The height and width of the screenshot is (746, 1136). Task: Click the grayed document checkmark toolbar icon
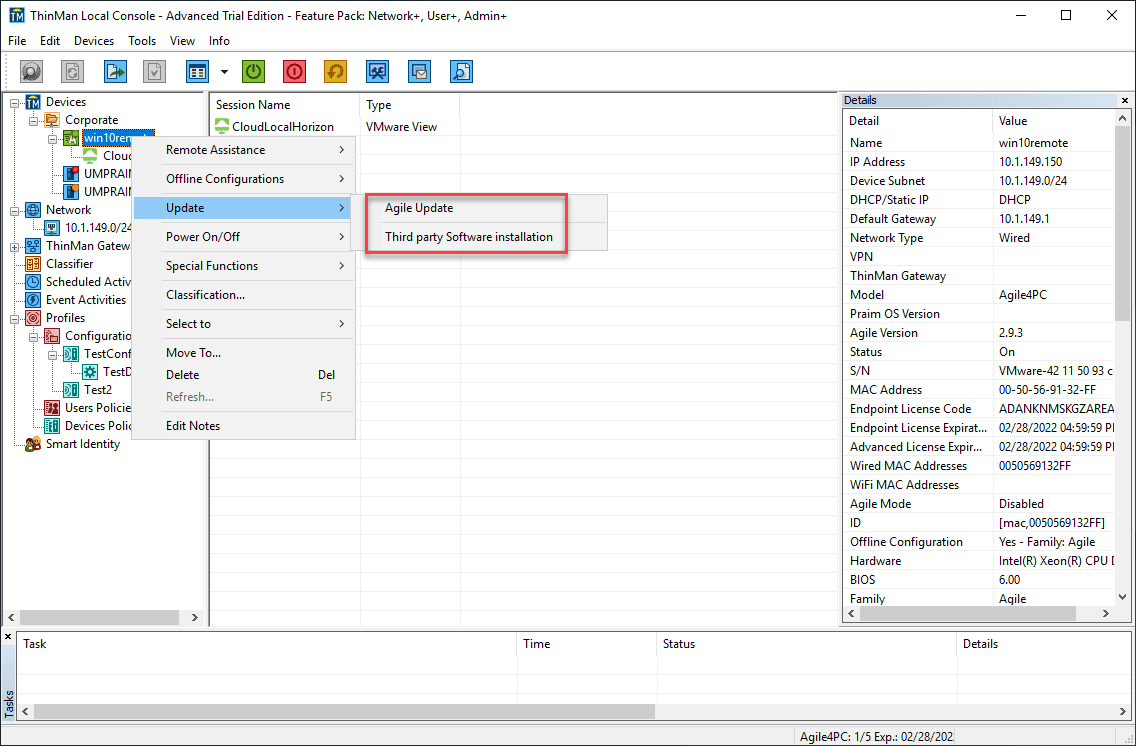click(x=154, y=71)
